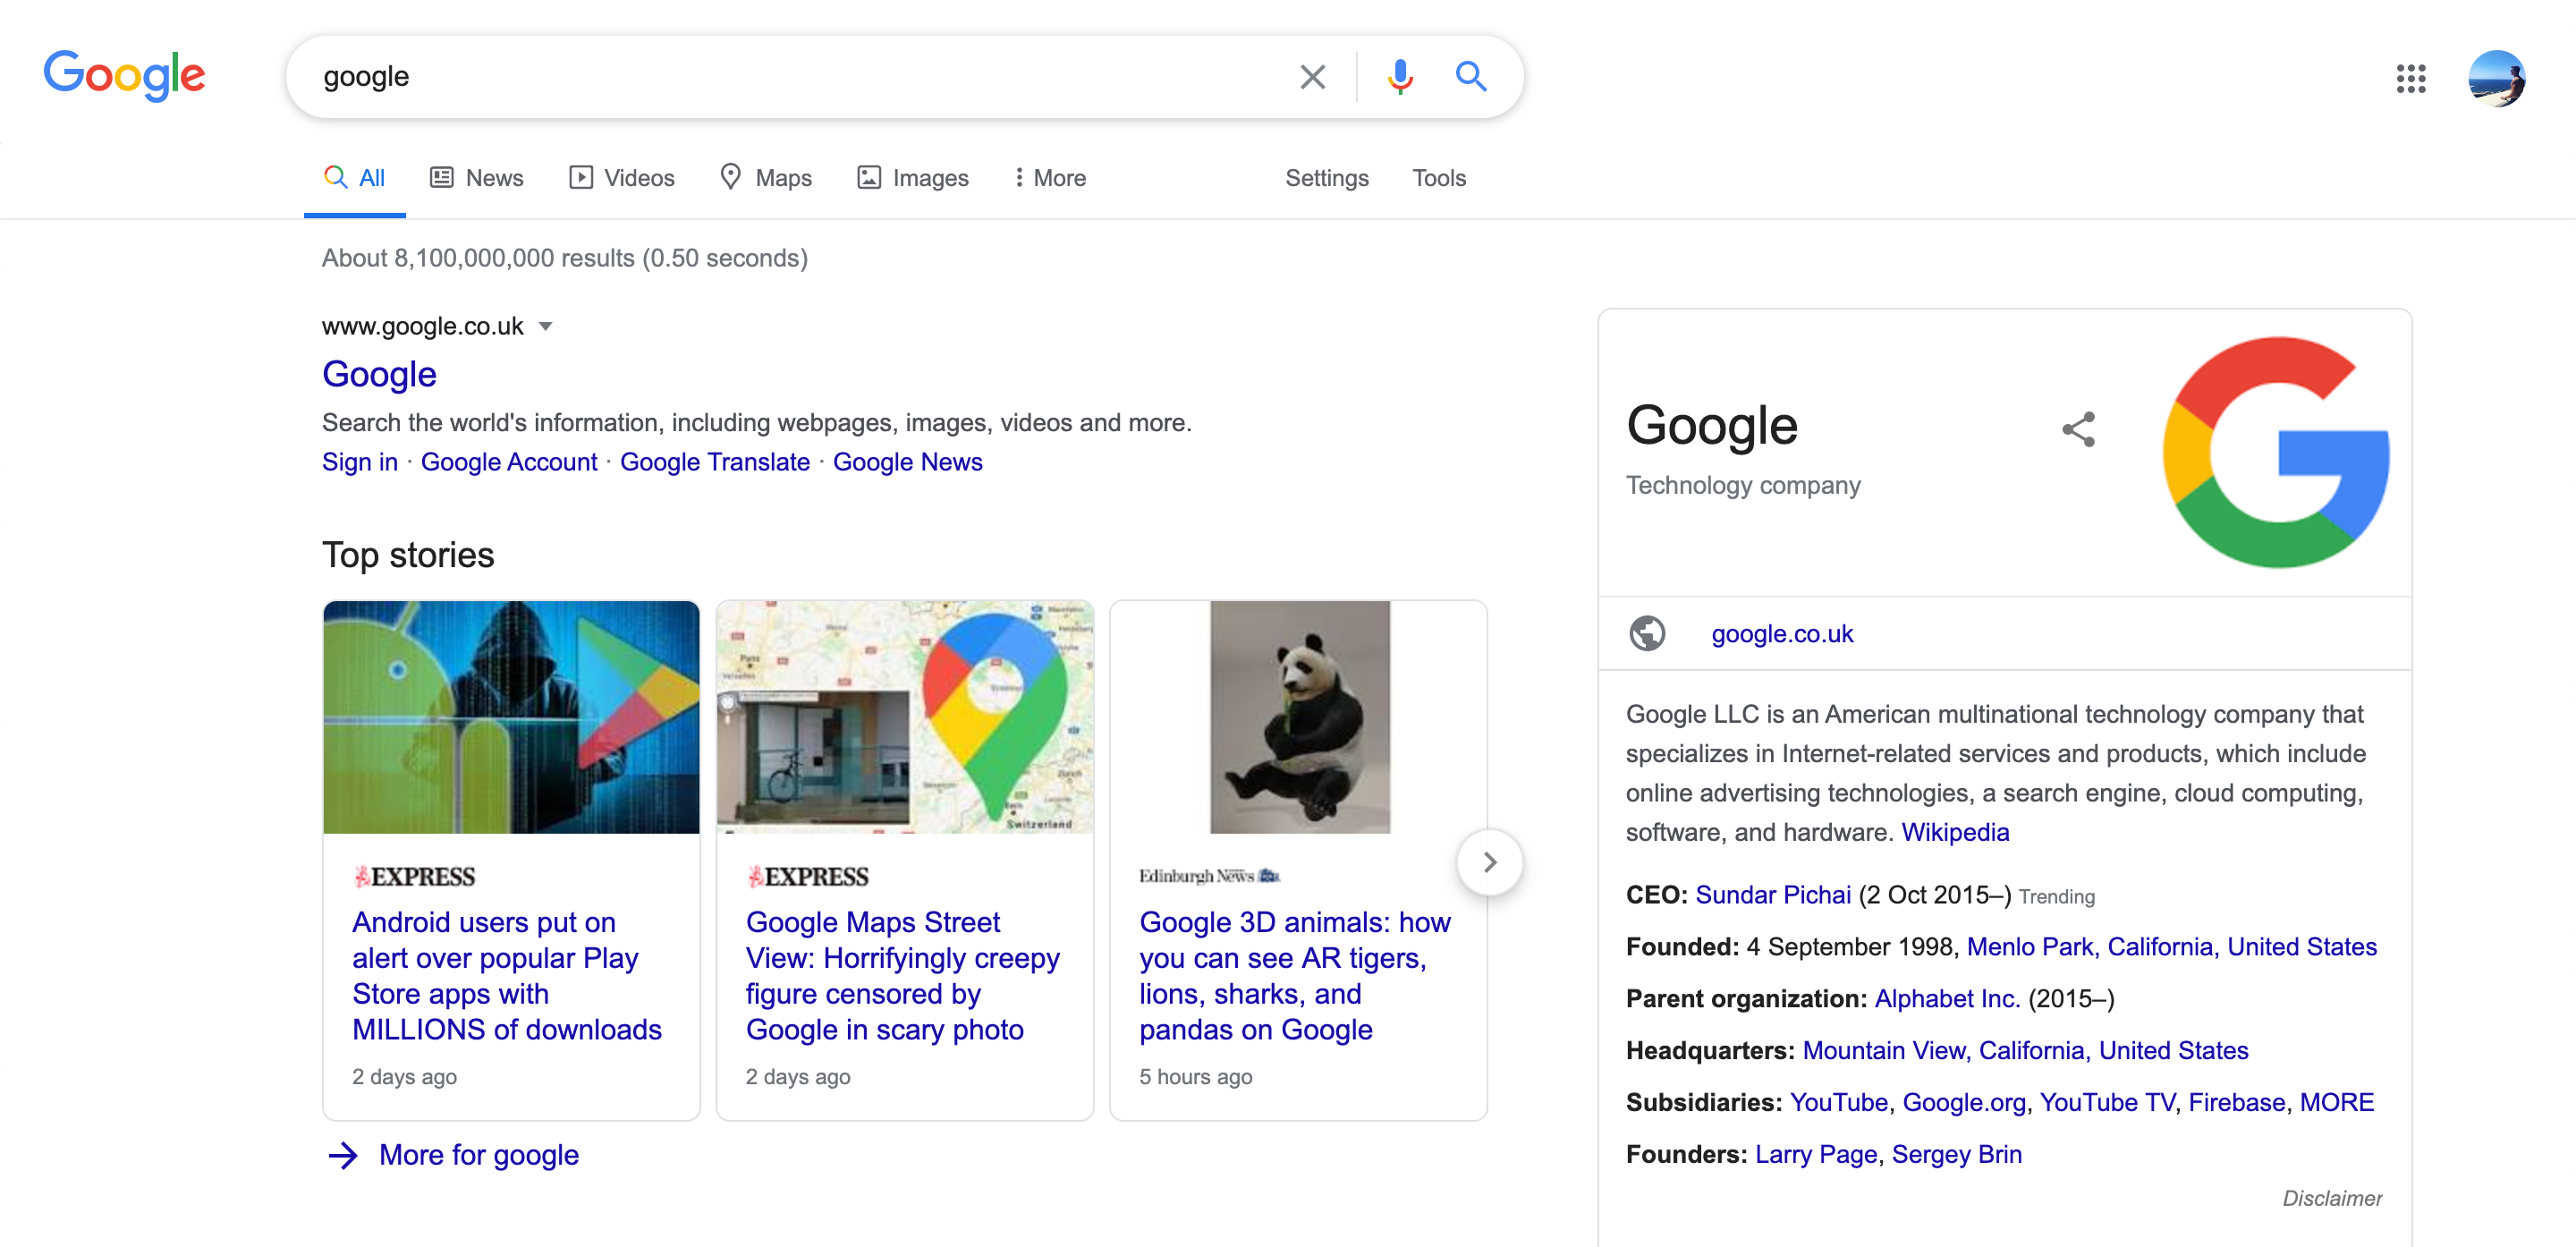2576x1247 pixels.
Task: Click the 'Top stories' heading text
Action: click(408, 556)
